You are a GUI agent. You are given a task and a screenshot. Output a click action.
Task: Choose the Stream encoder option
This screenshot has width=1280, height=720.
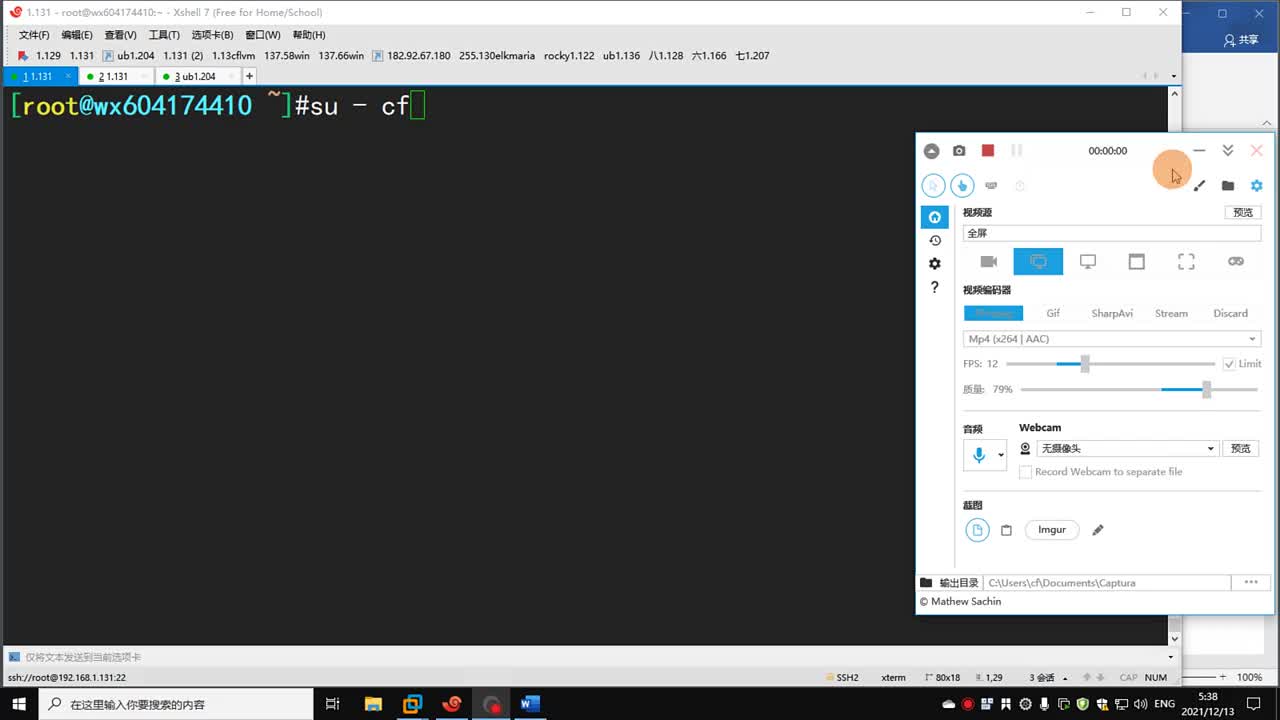coord(1171,313)
